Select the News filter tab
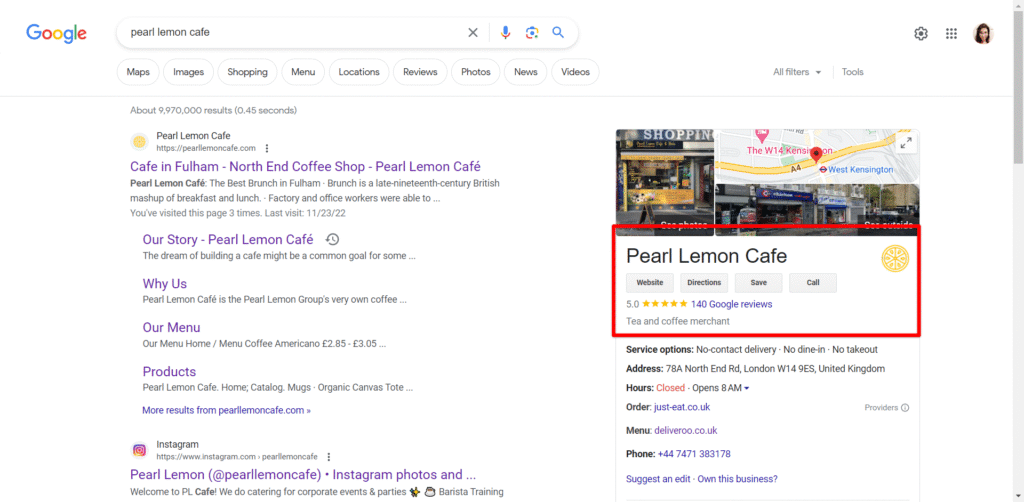The width and height of the screenshot is (1024, 502). [526, 72]
